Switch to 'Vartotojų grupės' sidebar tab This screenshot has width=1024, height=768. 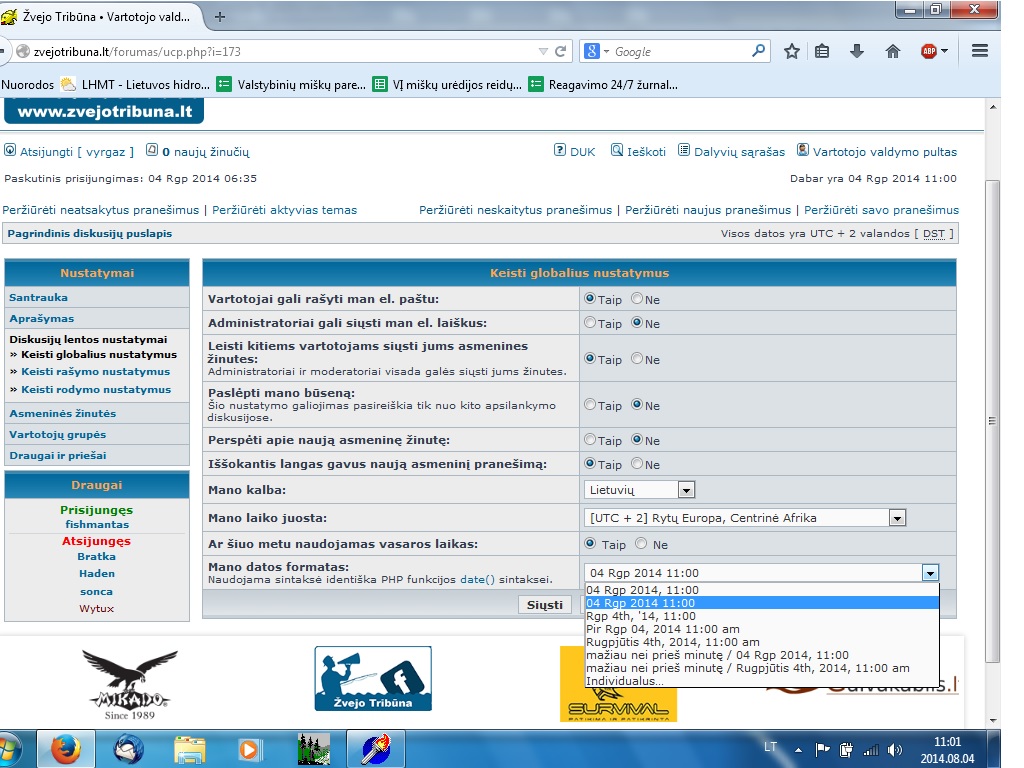tap(57, 434)
